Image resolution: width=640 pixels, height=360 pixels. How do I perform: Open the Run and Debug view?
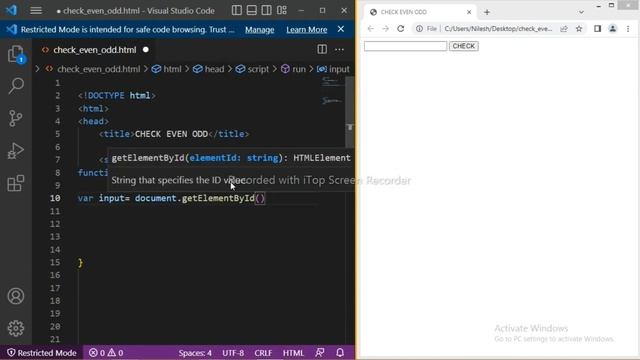click(x=16, y=151)
